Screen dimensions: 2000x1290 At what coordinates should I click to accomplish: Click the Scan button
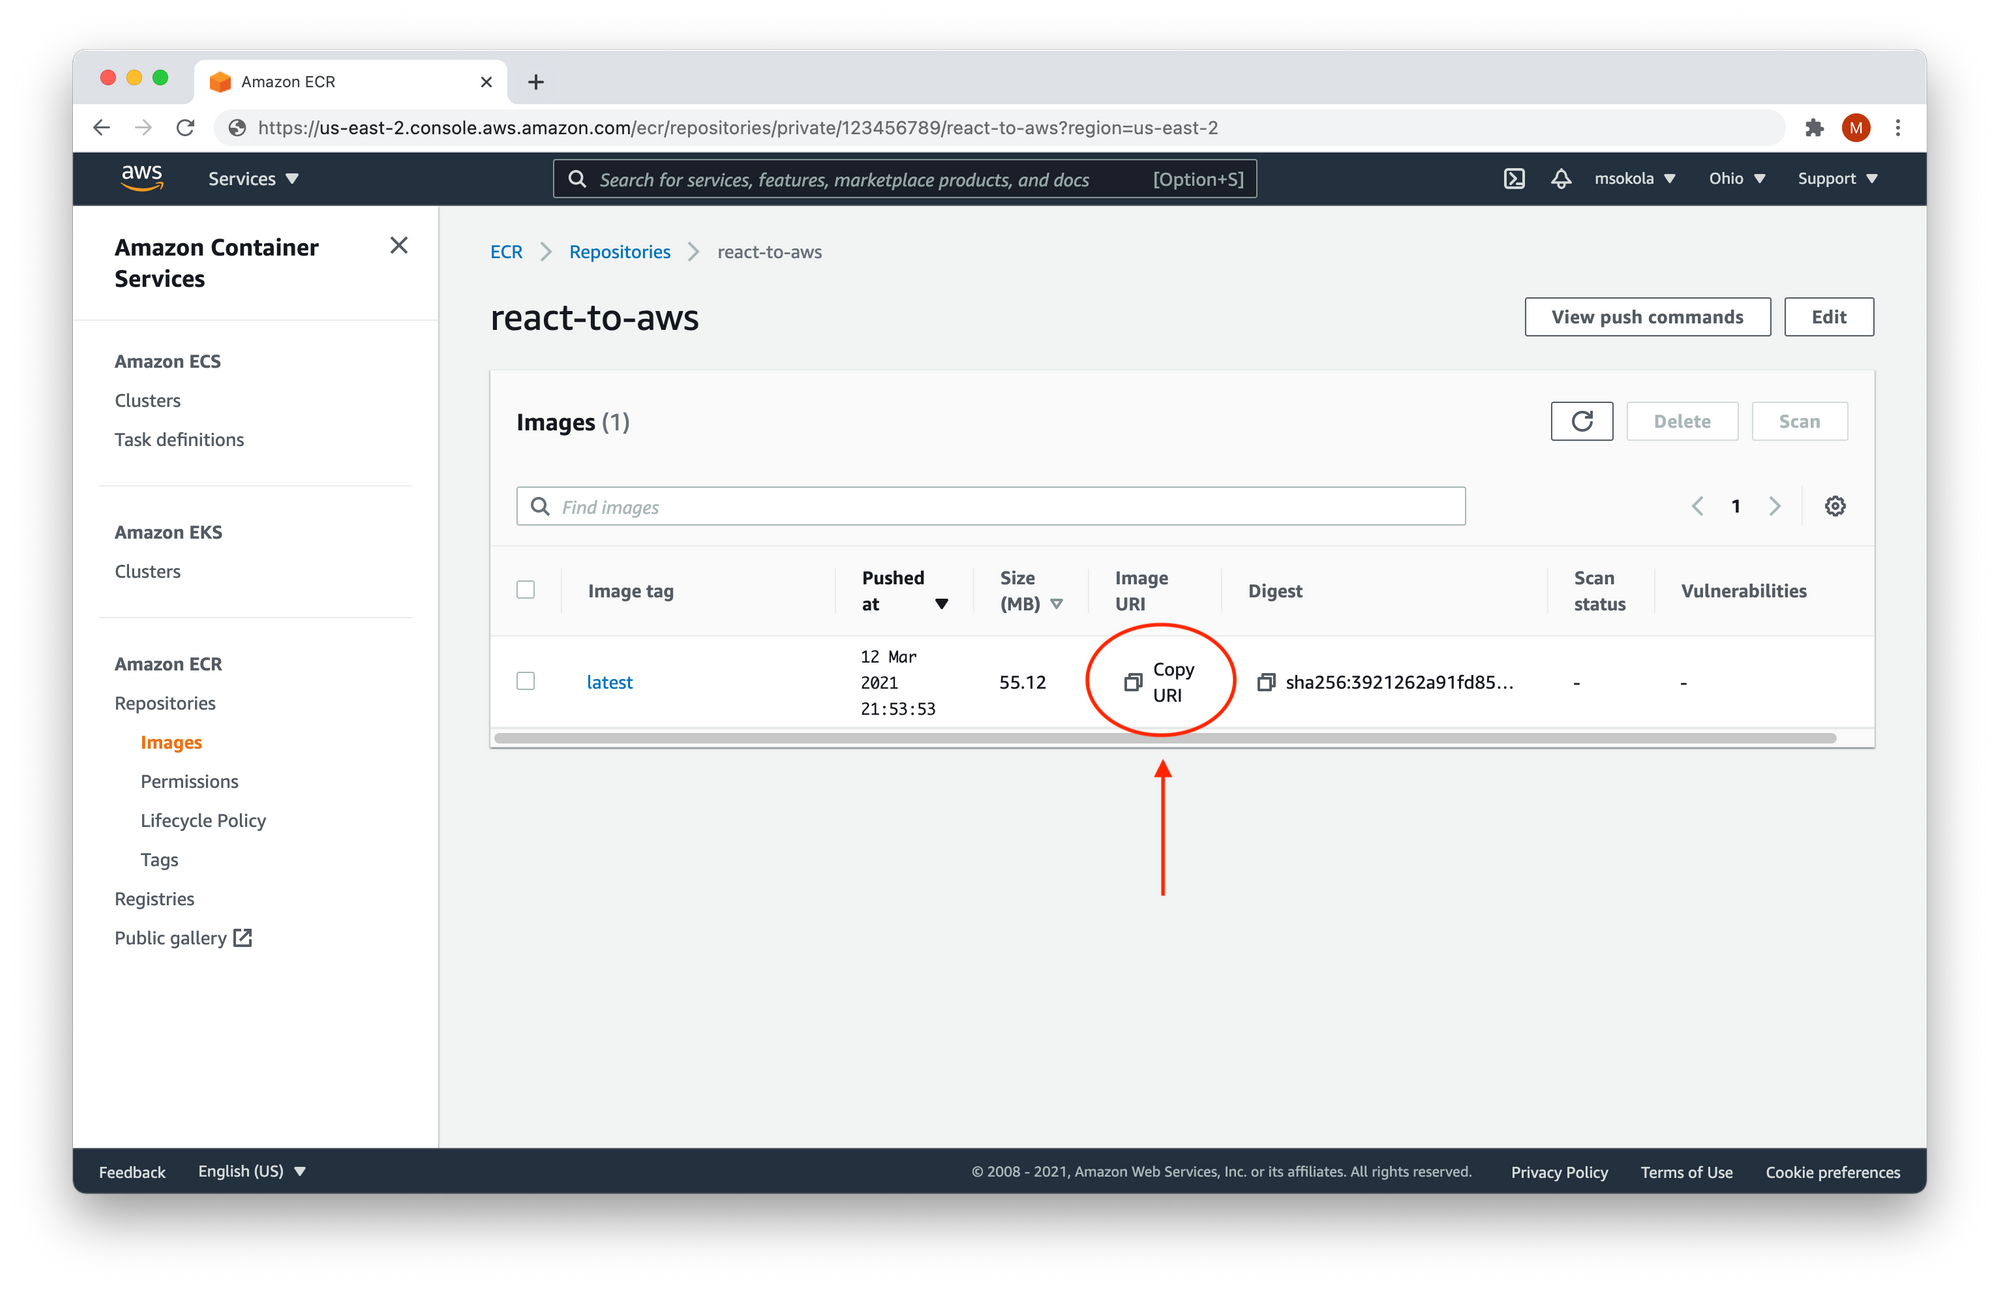pyautogui.click(x=1799, y=421)
